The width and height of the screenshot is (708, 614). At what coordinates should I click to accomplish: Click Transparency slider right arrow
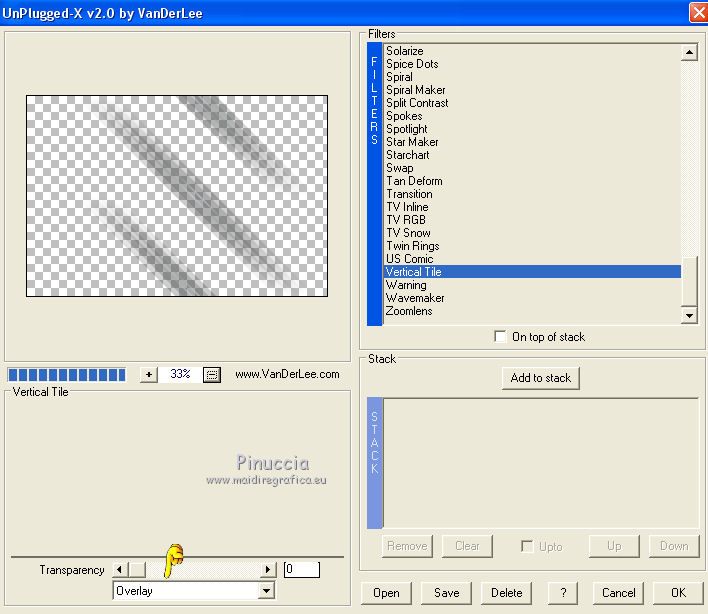click(268, 570)
